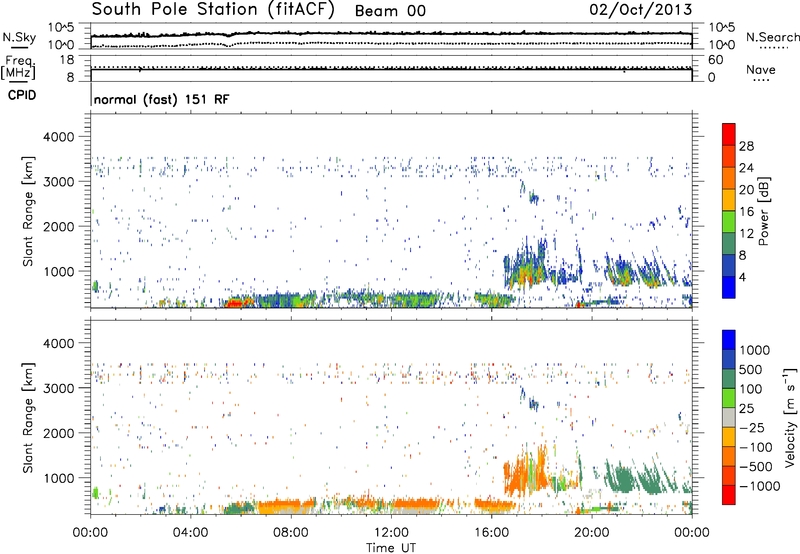800x554 pixels.
Task: Click the velocity colorbar red segment below -1000
Action: click(x=729, y=495)
